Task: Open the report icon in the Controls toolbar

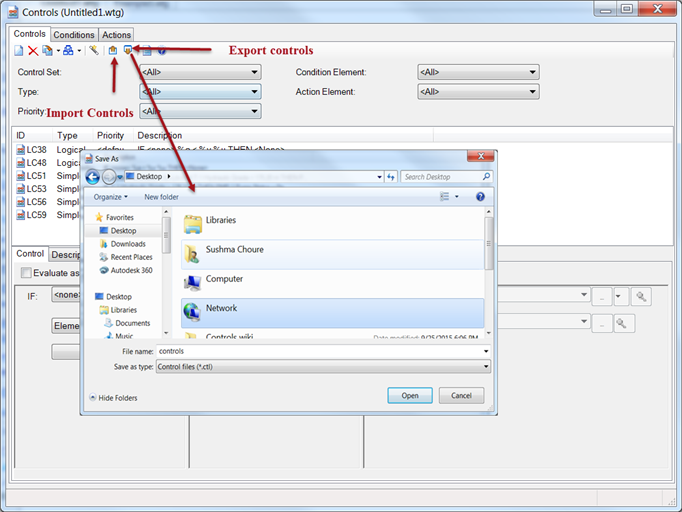Action: click(x=147, y=51)
